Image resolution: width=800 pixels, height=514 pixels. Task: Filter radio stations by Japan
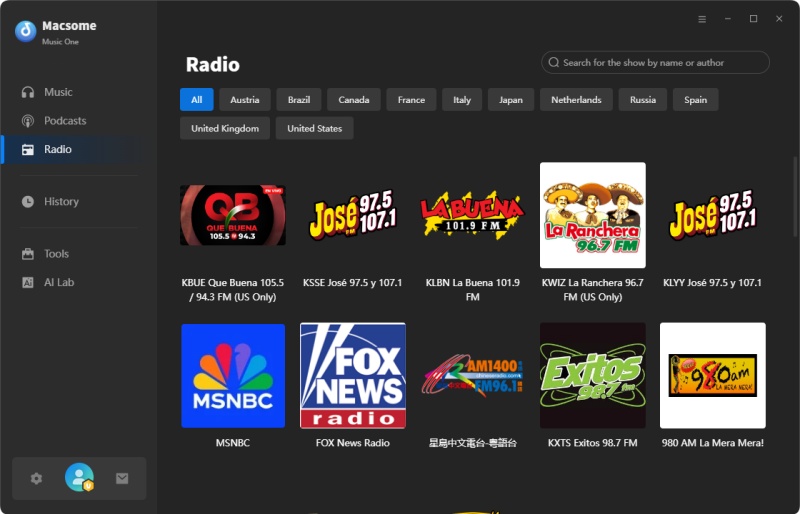coord(511,100)
